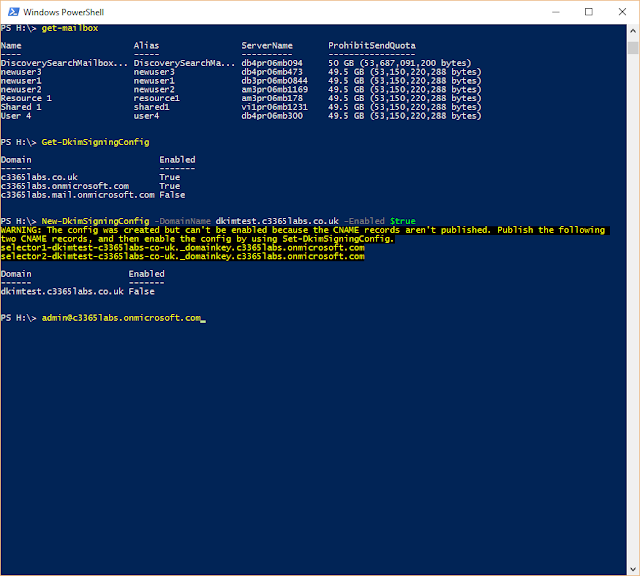Image resolution: width=640 pixels, height=576 pixels.
Task: Click server name 'db4pr06mb094'
Action: 272,63
